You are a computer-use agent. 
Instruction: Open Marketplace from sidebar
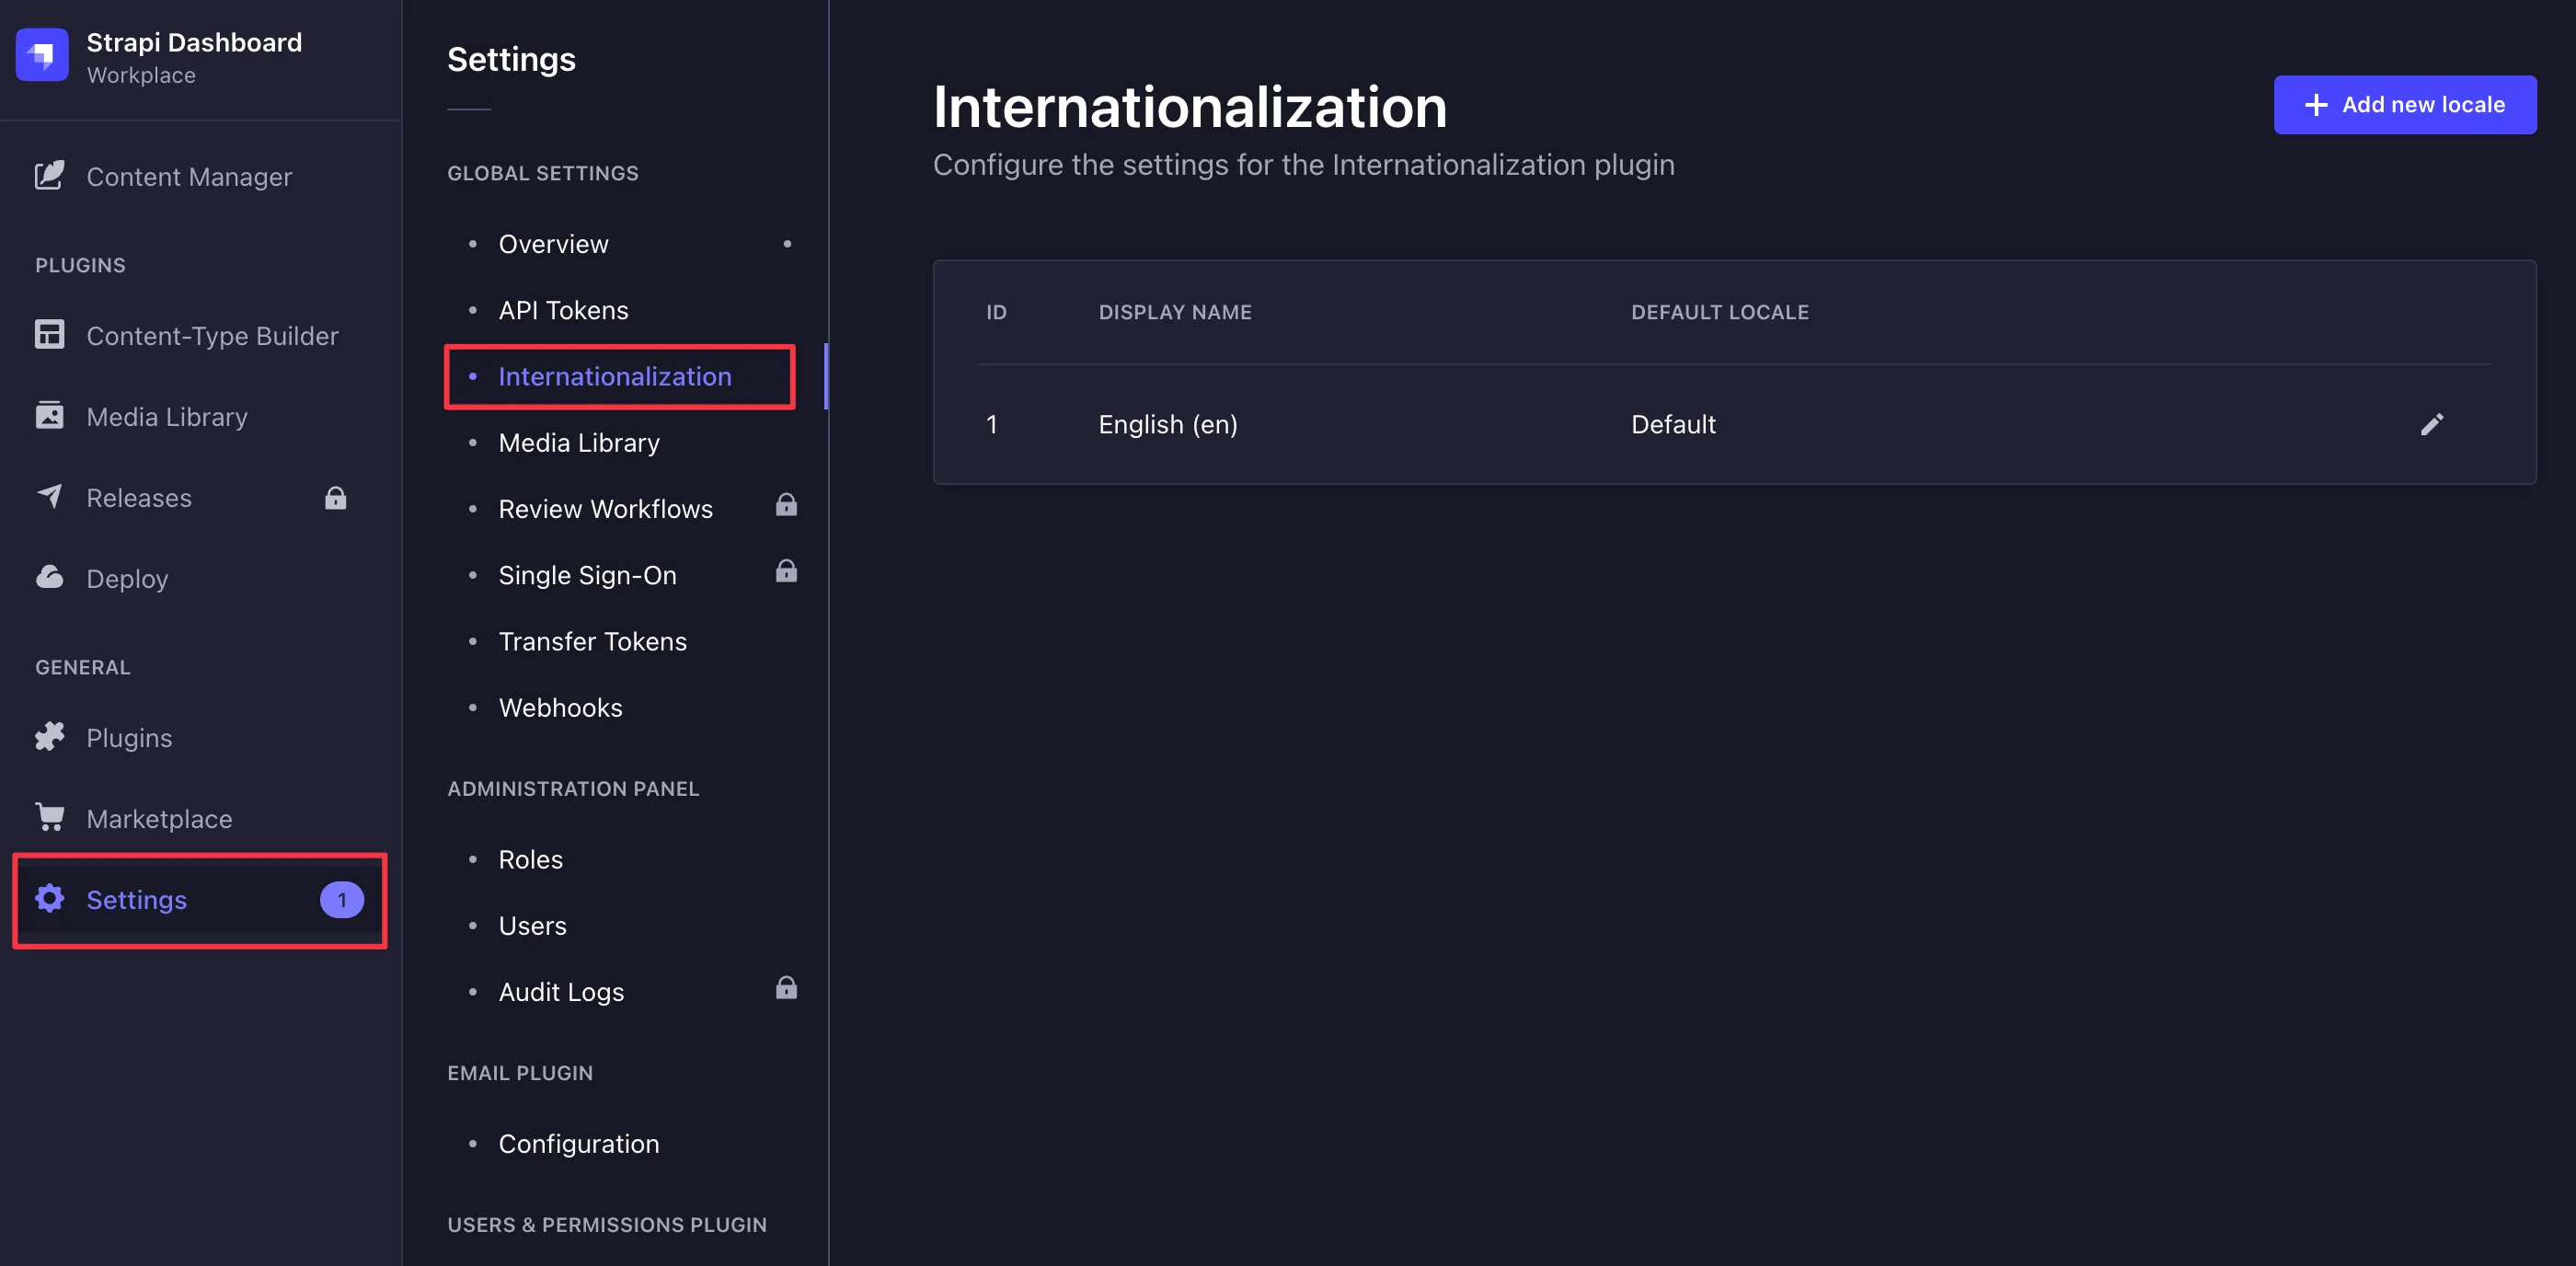[159, 818]
